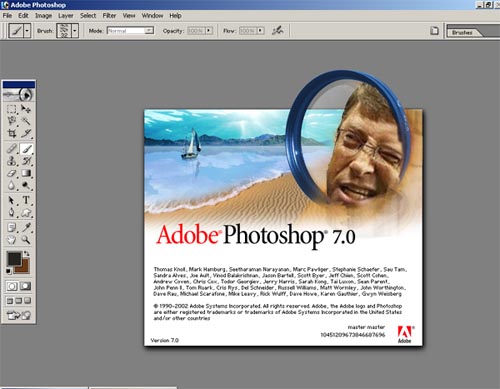Switch to Standard editing mode

[x=12, y=286]
